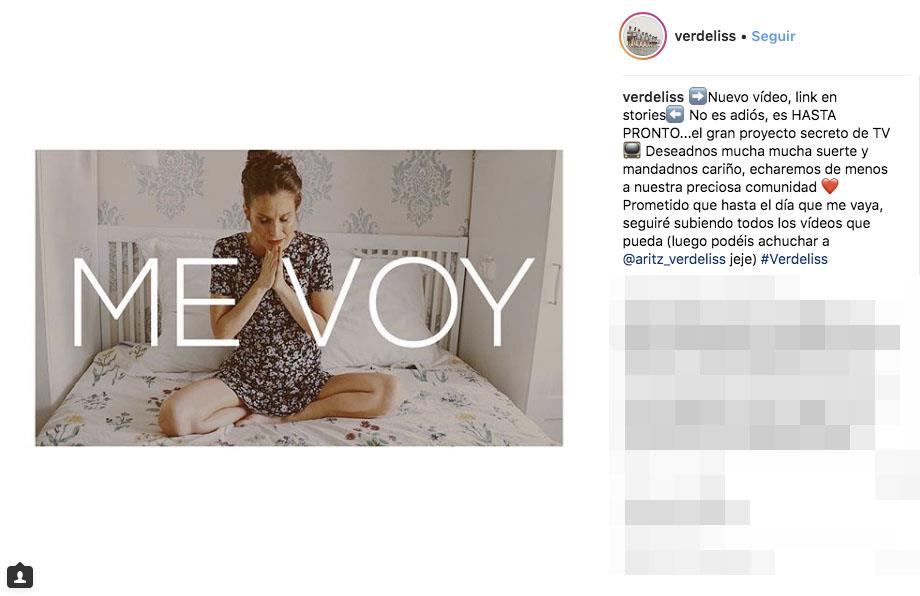Open verdeliss profile avatar picture
The width and height of the screenshot is (920, 596).
(x=642, y=36)
